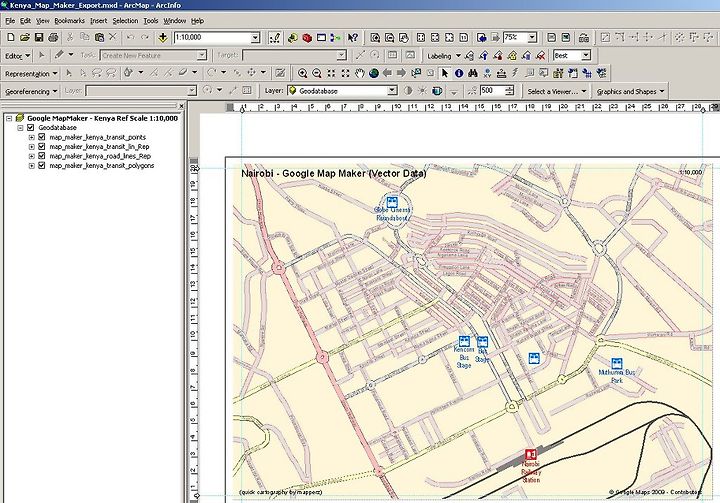This screenshot has width=720, height=503.
Task: Toggle map_maker_kenya_transit_lin_Rep layer visibility
Action: click(x=42, y=147)
